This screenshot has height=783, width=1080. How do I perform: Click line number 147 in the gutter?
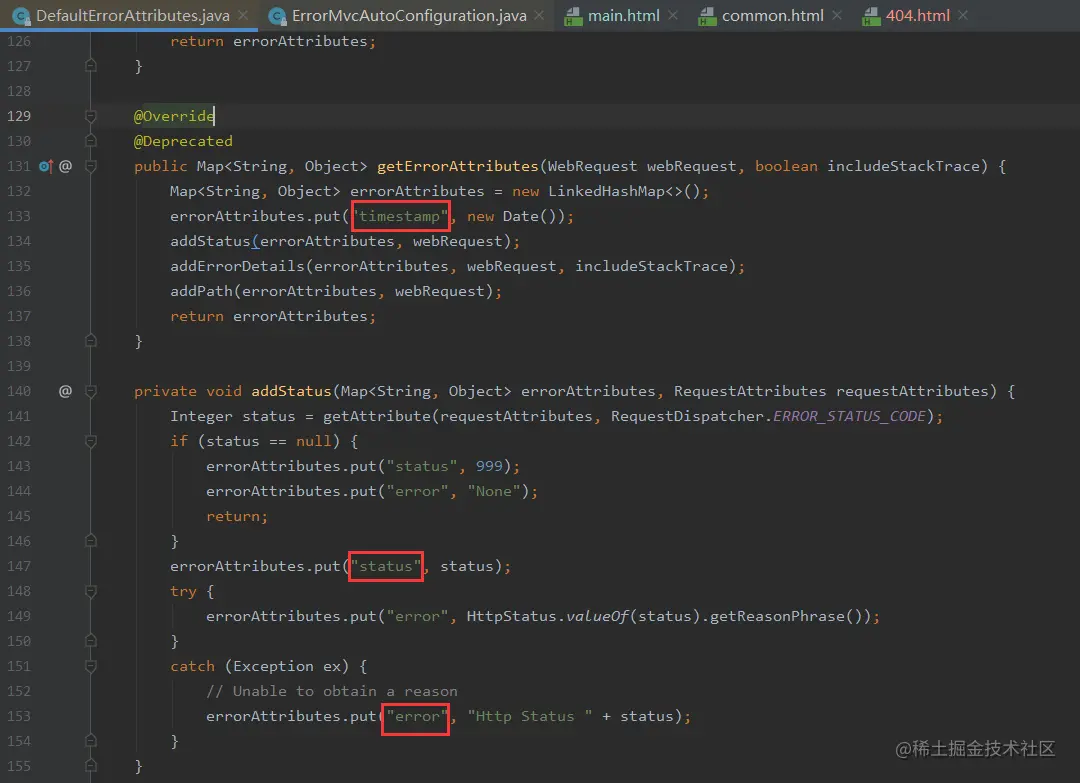pos(19,566)
